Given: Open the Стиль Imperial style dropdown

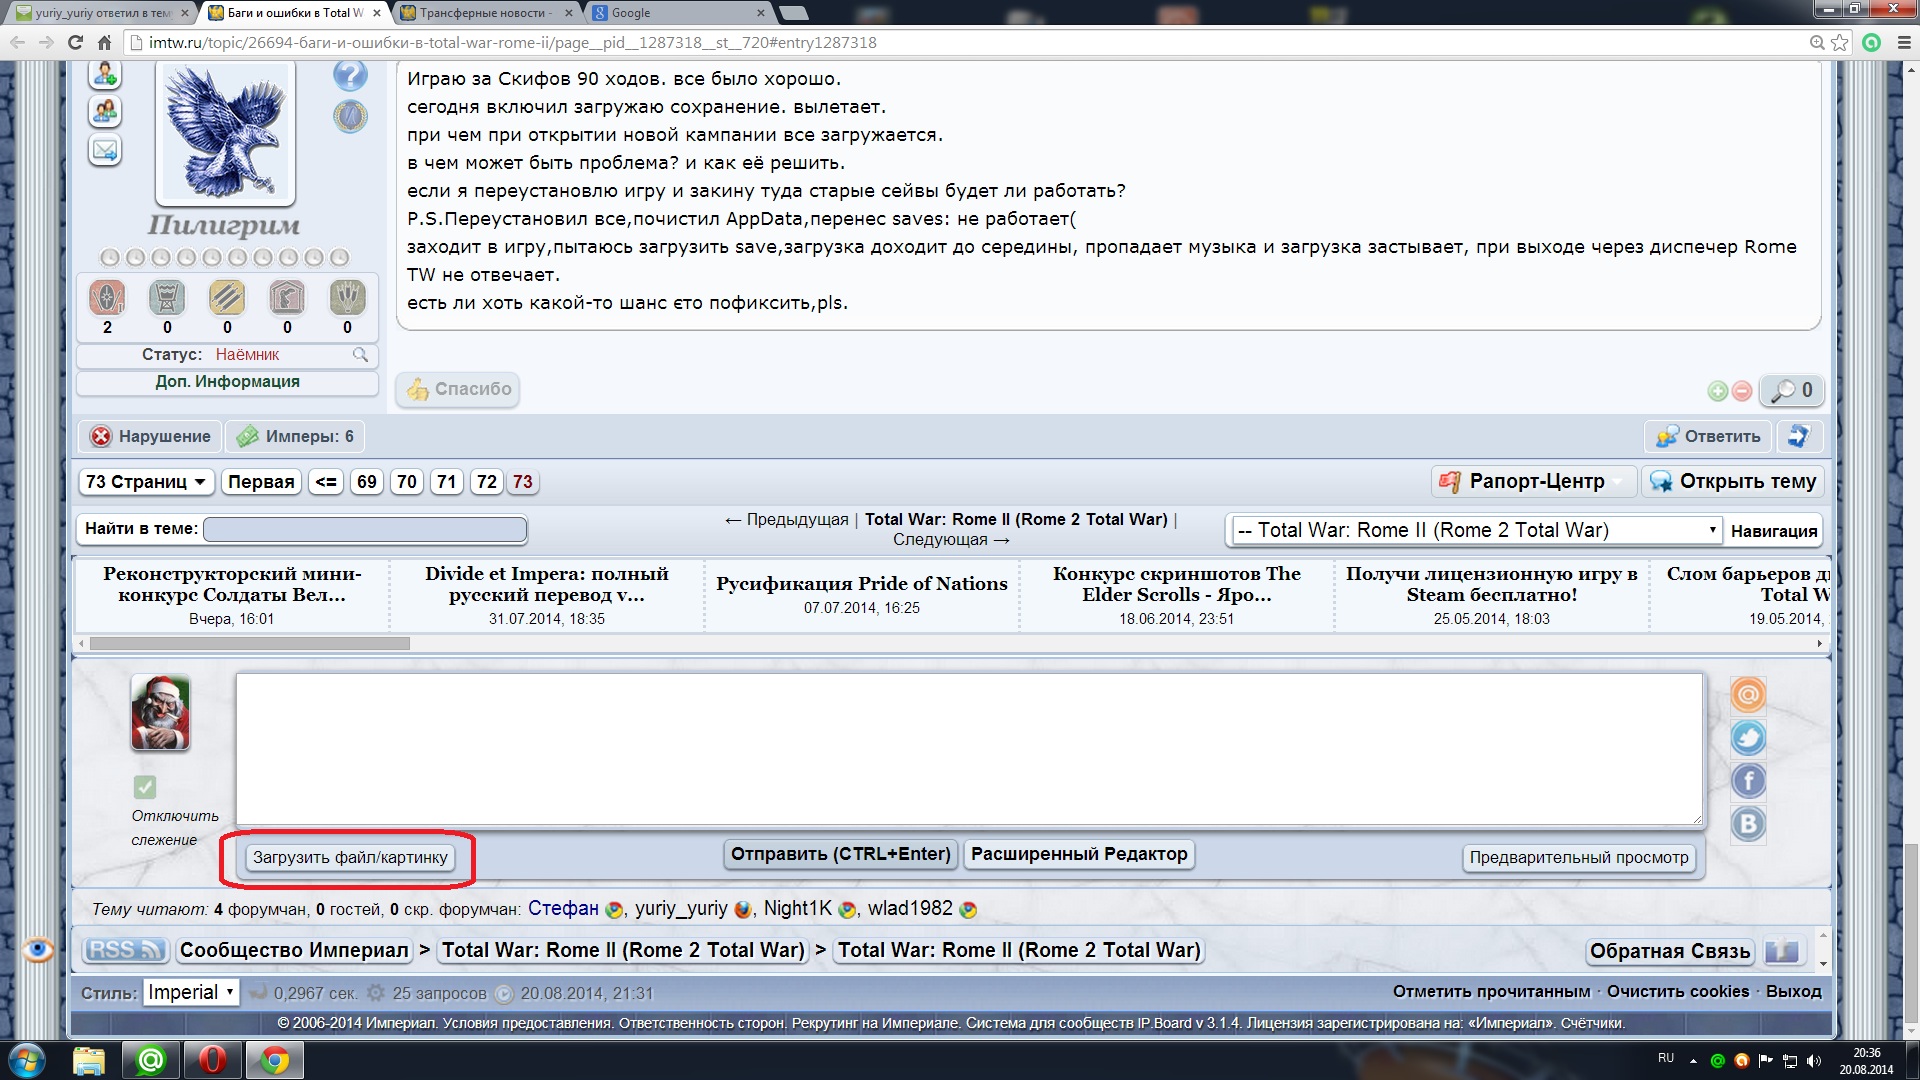Looking at the screenshot, I should coord(190,992).
